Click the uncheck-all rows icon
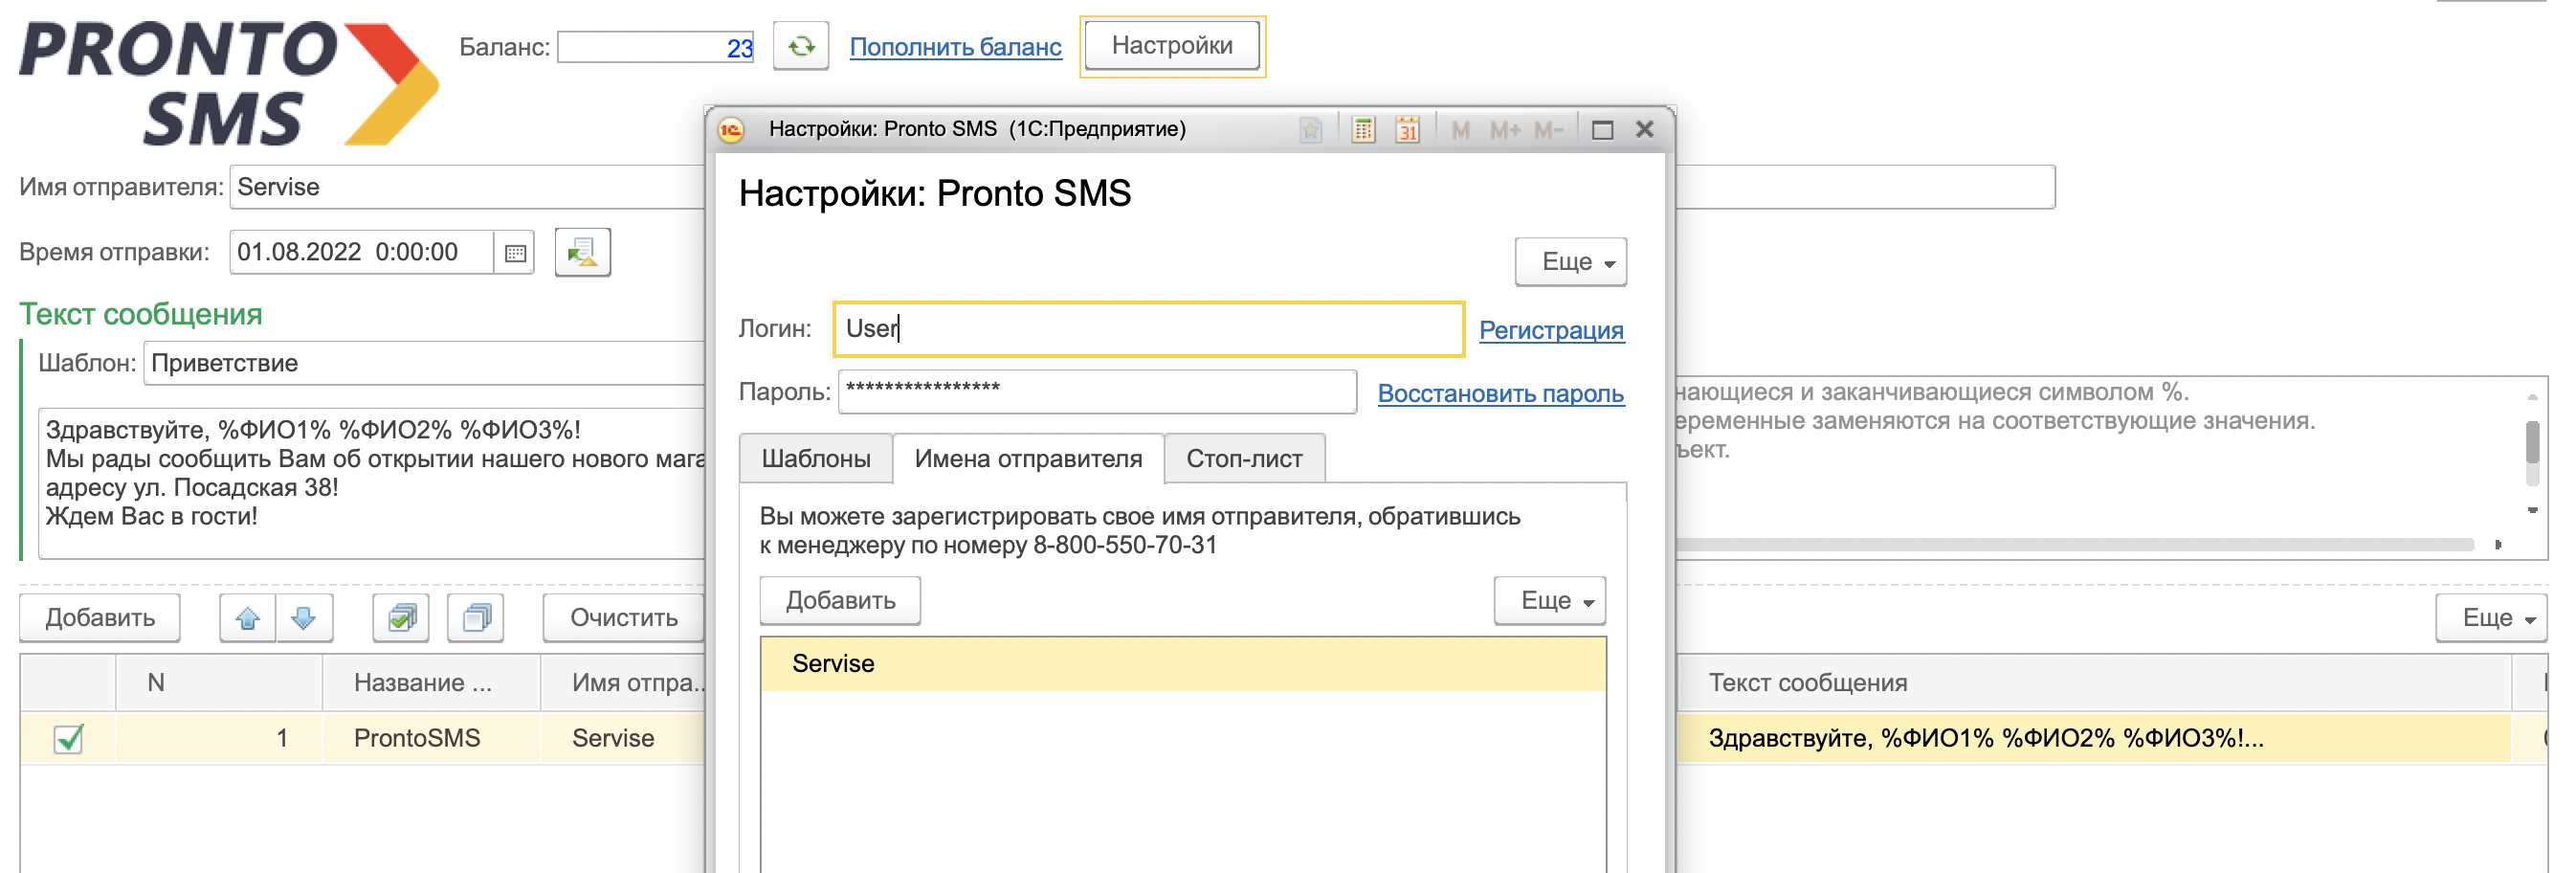This screenshot has width=2576, height=873. click(x=476, y=618)
